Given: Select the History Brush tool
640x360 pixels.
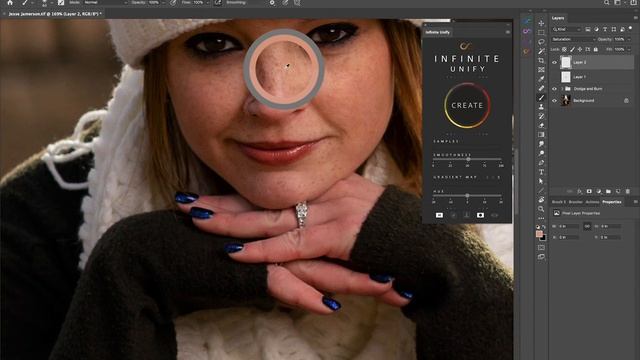Looking at the screenshot, I should (x=541, y=116).
